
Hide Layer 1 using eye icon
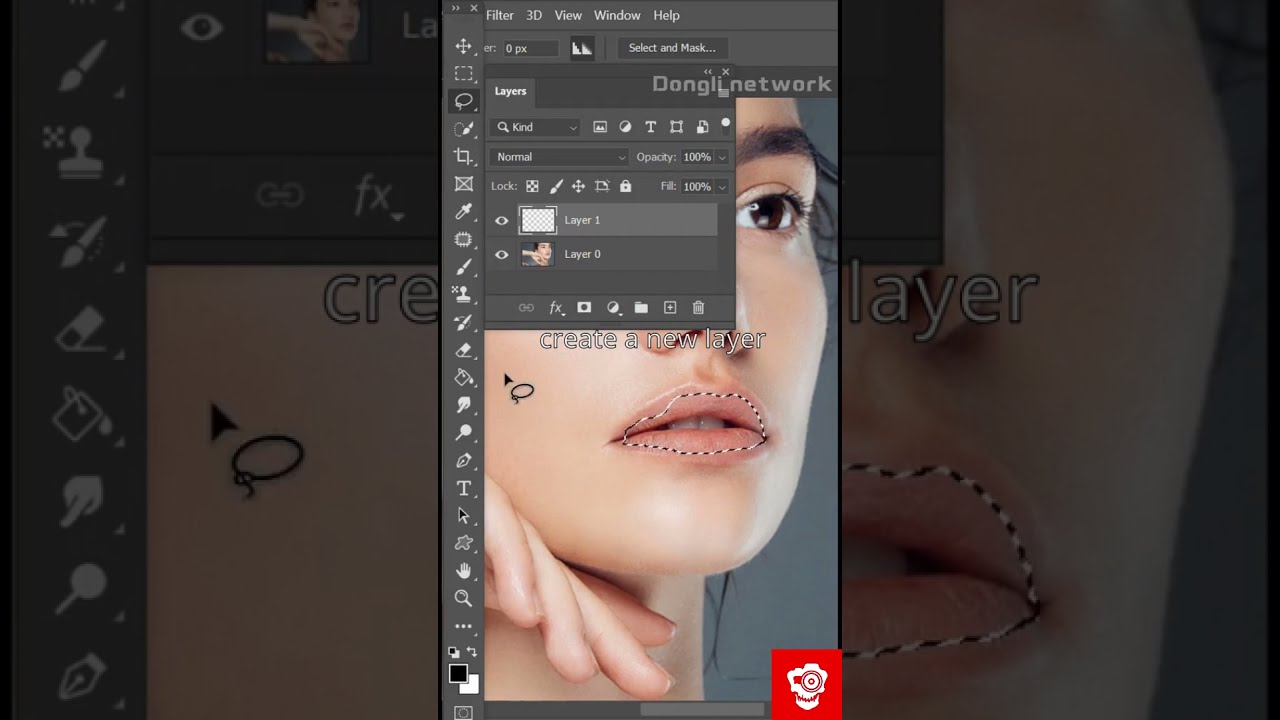[502, 220]
